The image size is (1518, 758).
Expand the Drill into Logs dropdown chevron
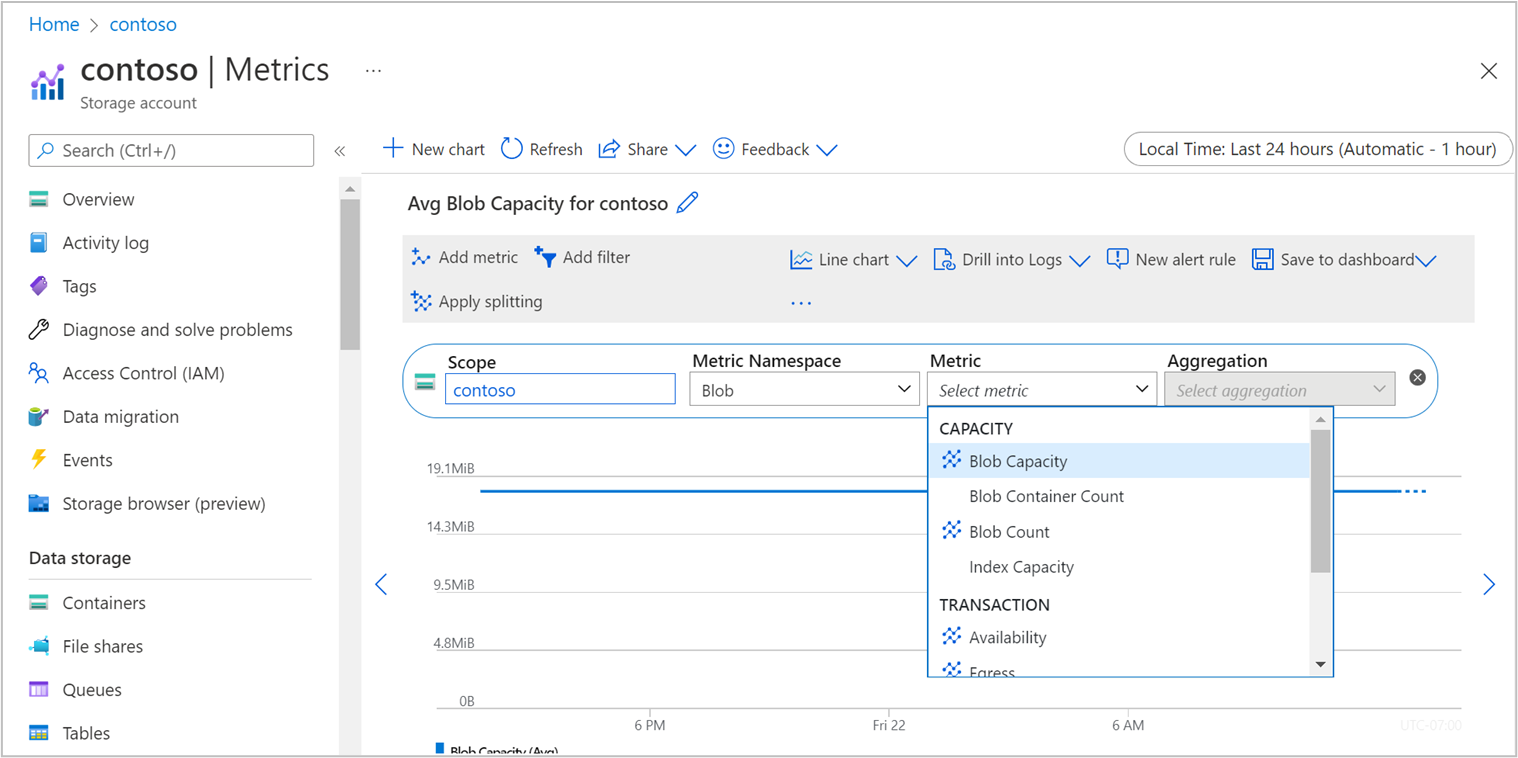1079,261
